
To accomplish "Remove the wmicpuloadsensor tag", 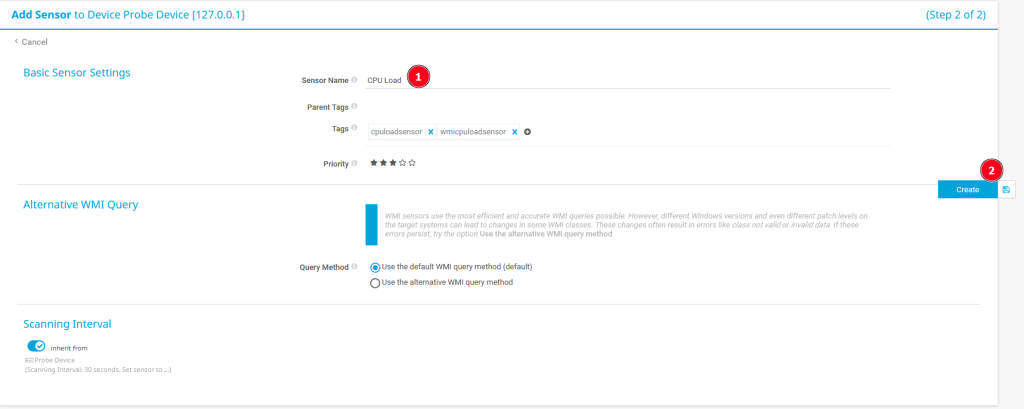I will point(515,132).
